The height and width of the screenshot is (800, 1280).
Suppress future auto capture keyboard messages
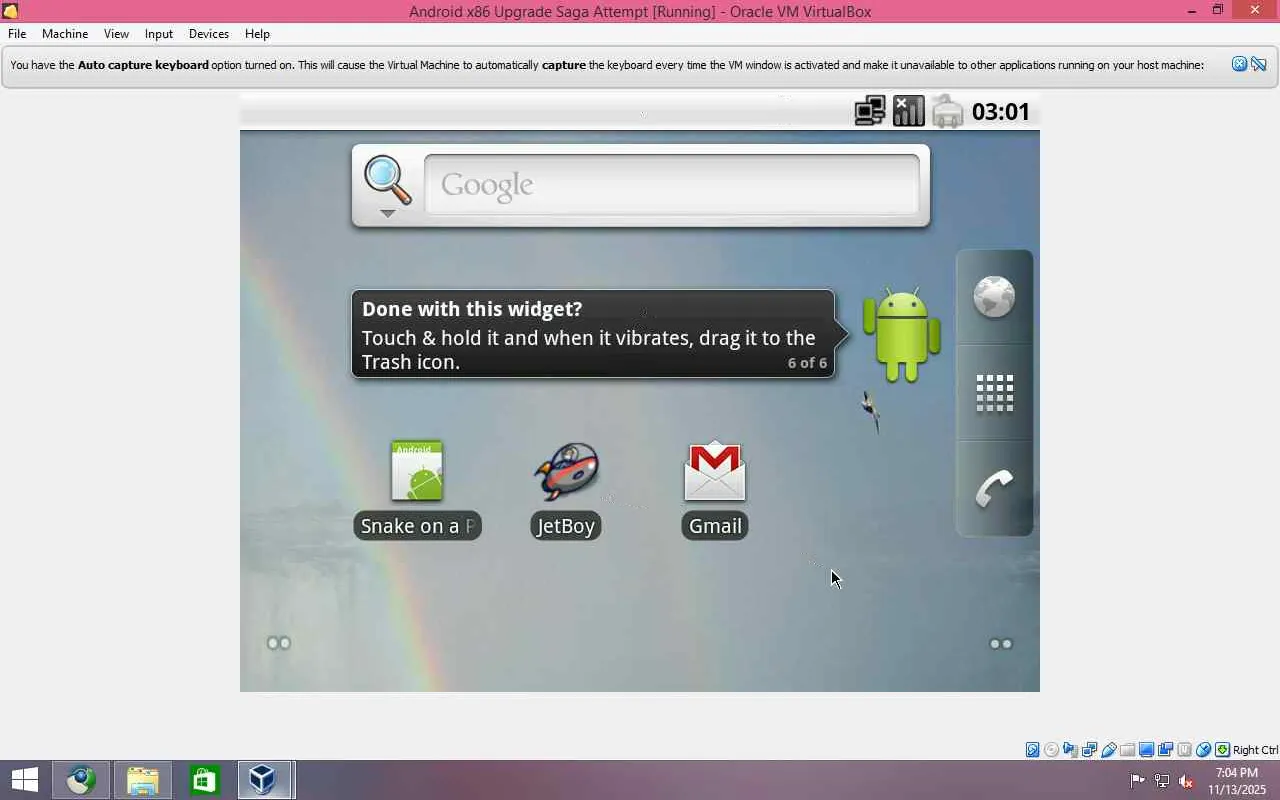1258,64
